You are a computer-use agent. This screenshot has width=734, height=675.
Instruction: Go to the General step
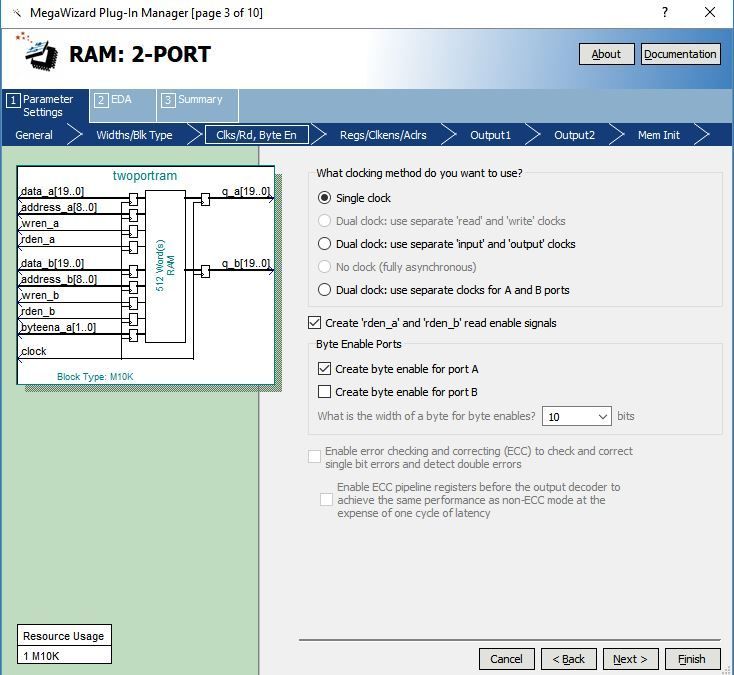(x=34, y=135)
